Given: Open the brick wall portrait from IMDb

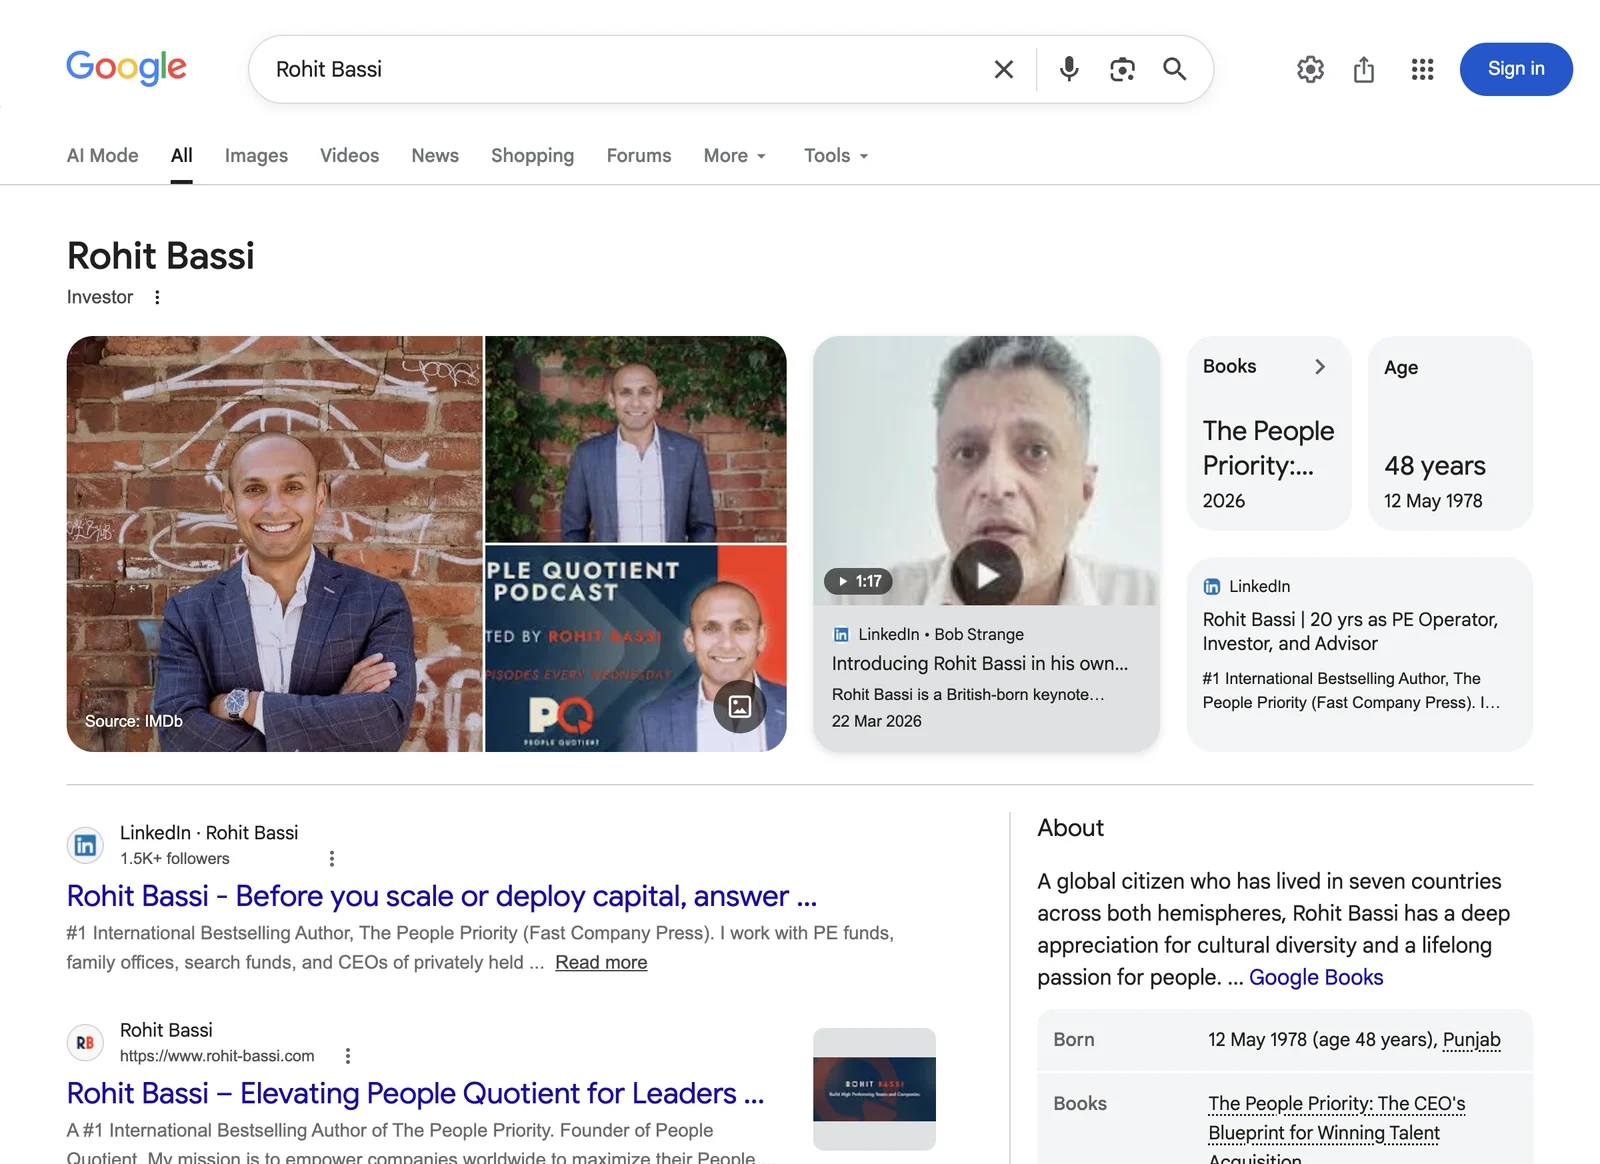Looking at the screenshot, I should pos(275,544).
